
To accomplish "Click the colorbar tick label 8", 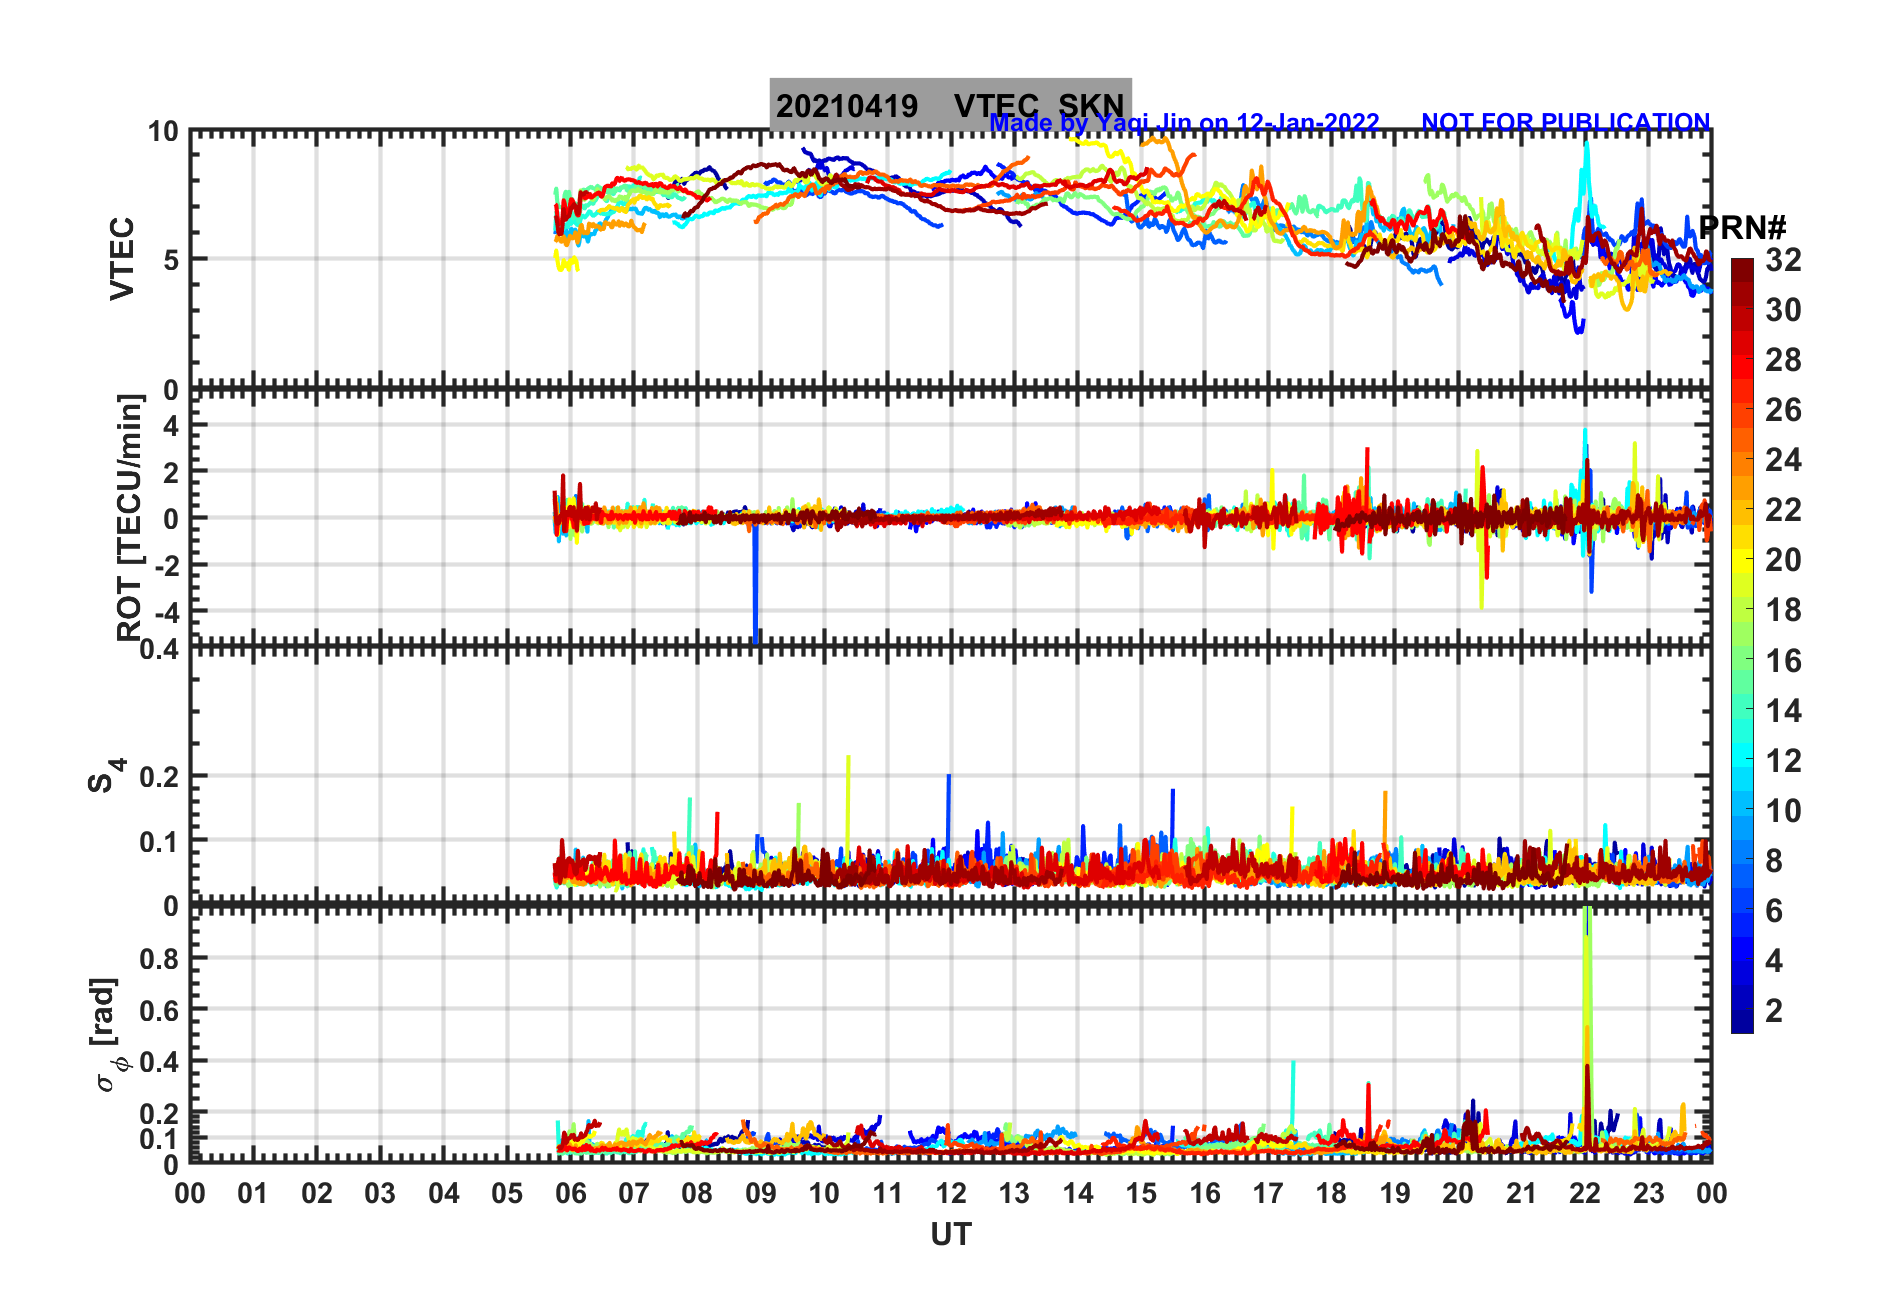I will tap(1774, 861).
